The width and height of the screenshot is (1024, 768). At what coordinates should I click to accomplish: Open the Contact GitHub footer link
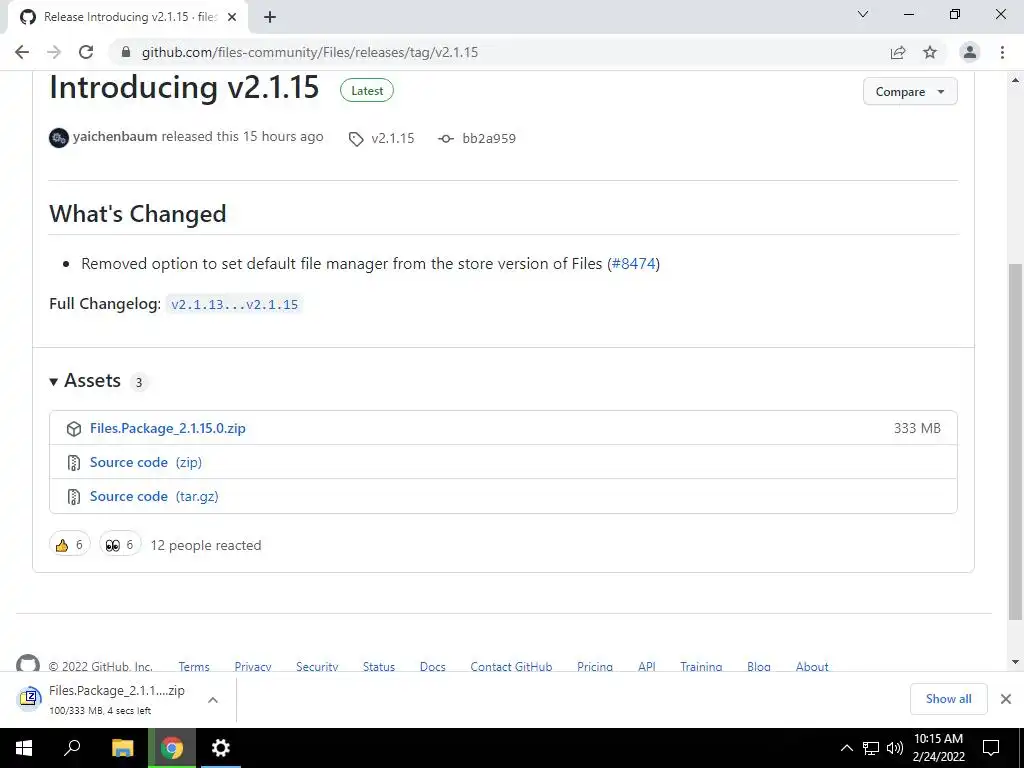(x=511, y=667)
